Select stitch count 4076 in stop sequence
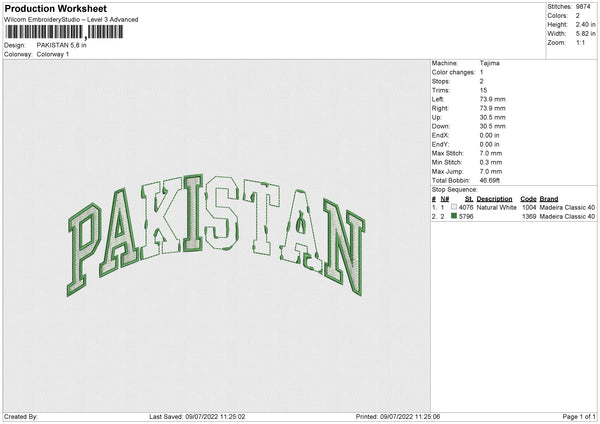The height and width of the screenshot is (424, 600). (466, 207)
